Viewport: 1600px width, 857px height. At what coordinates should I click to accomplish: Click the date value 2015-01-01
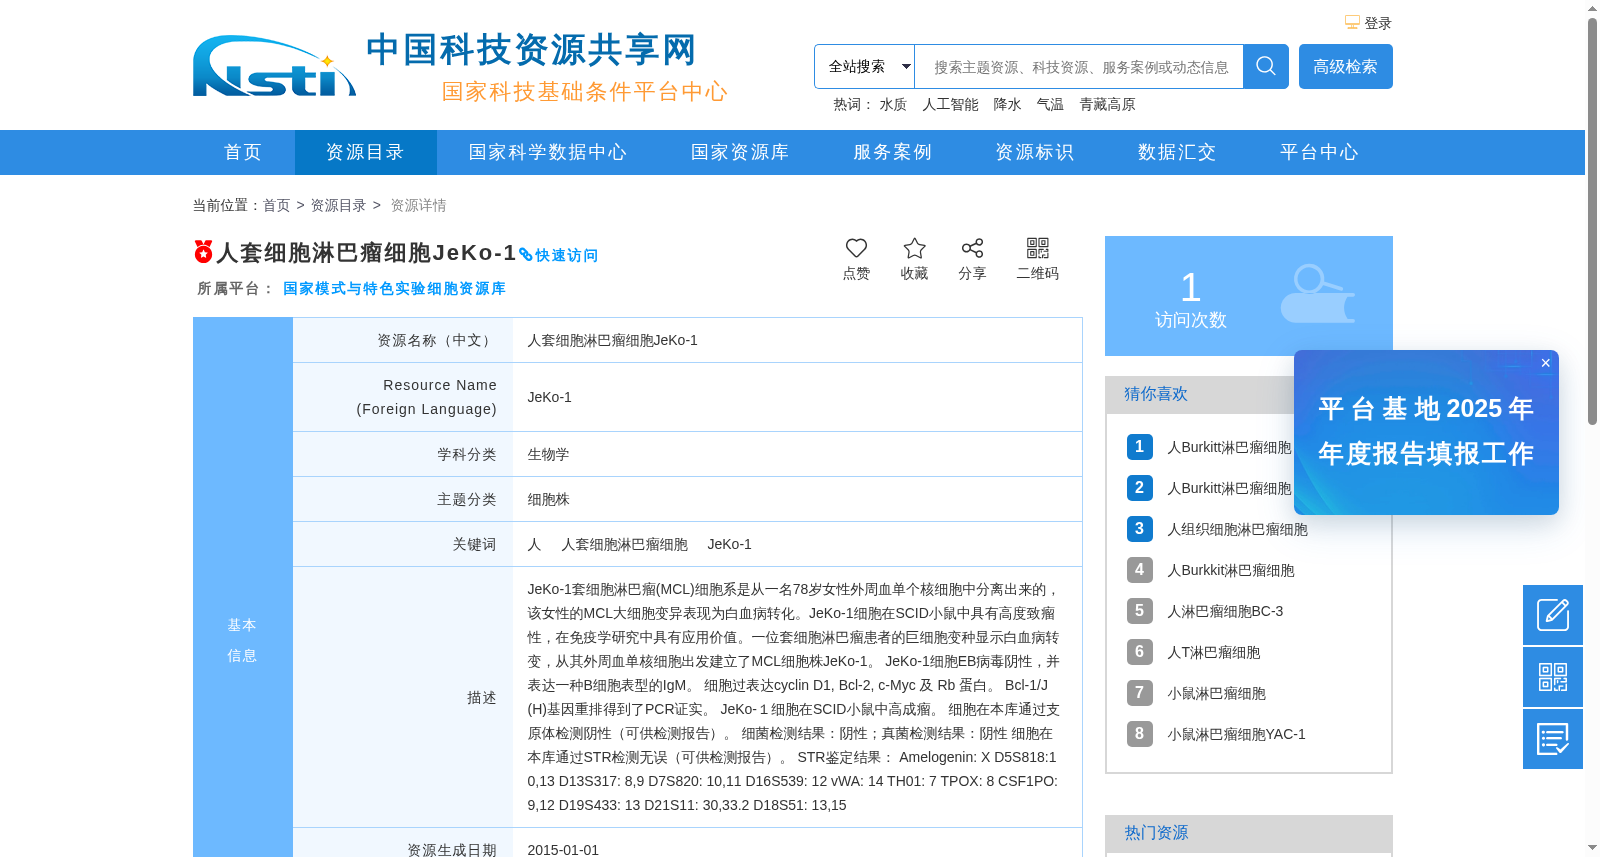point(563,850)
